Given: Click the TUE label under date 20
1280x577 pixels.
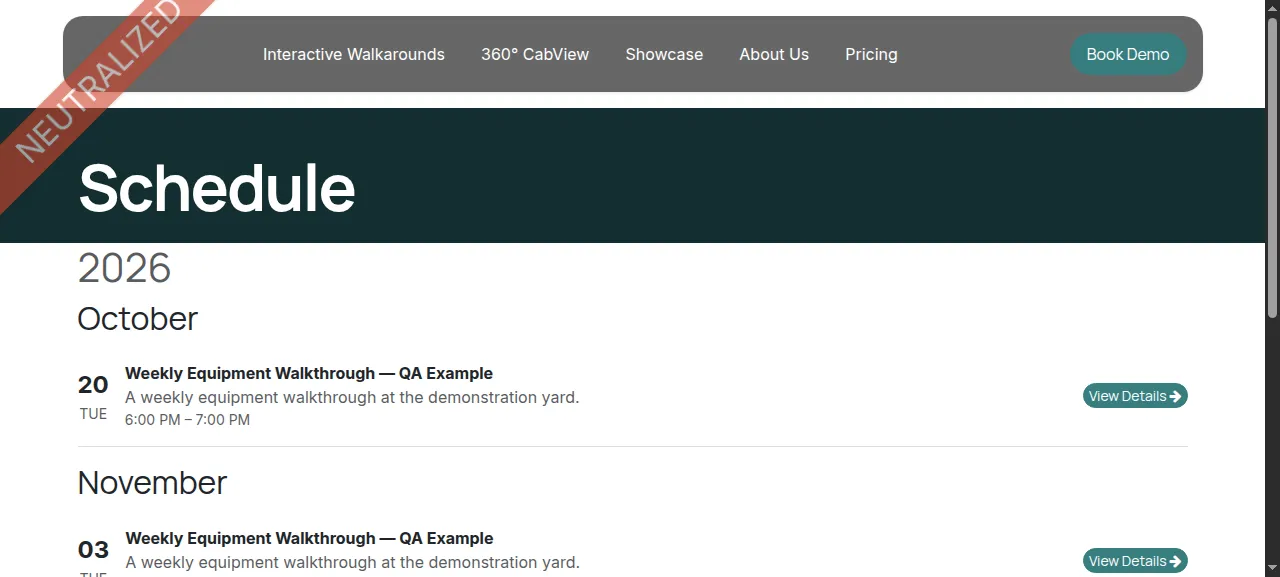Looking at the screenshot, I should click(x=93, y=414).
